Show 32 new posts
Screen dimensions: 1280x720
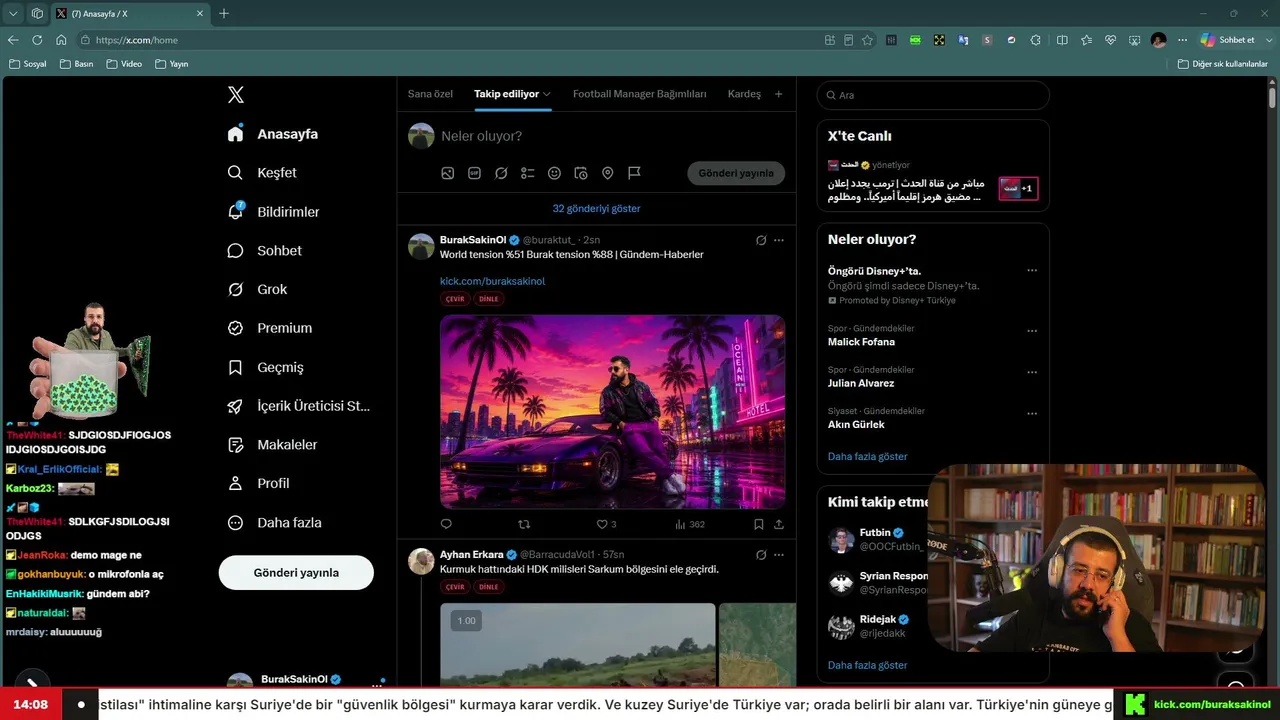pos(596,209)
